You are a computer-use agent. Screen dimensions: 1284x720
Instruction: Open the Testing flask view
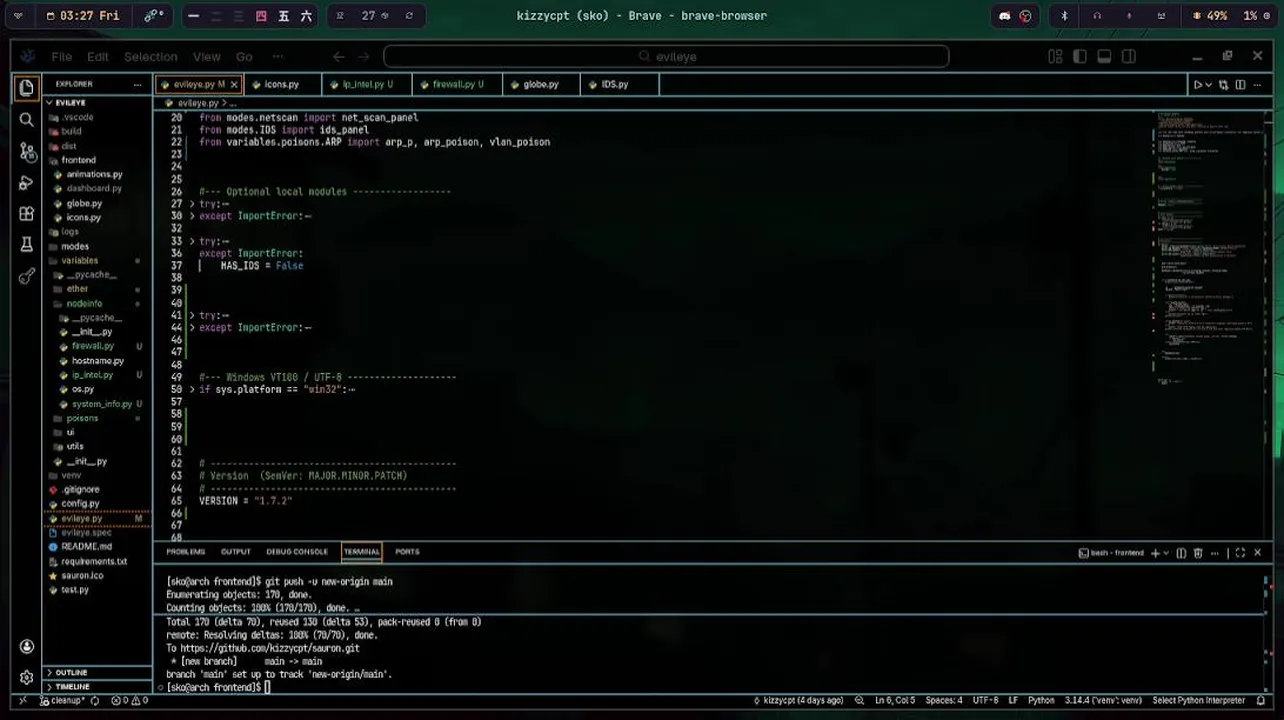tap(26, 245)
